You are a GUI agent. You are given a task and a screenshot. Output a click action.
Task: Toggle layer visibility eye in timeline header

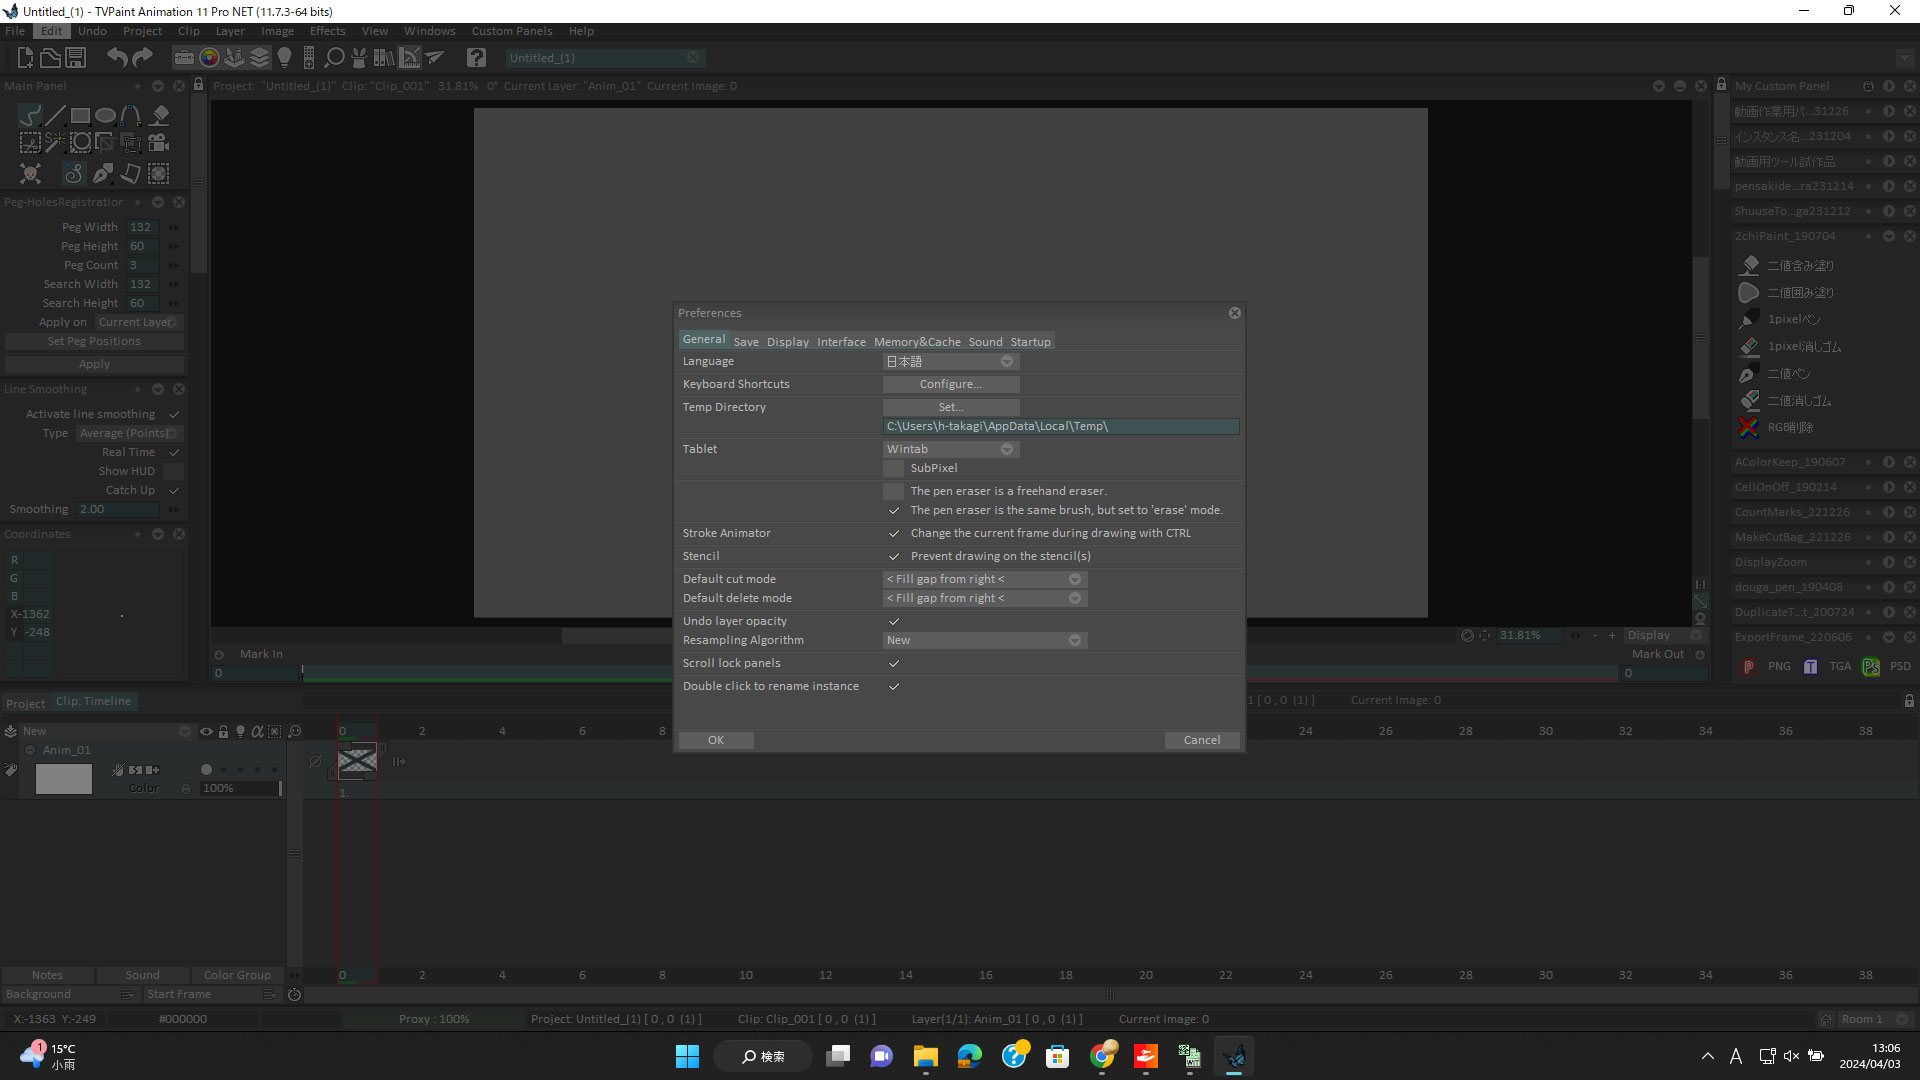pyautogui.click(x=206, y=731)
